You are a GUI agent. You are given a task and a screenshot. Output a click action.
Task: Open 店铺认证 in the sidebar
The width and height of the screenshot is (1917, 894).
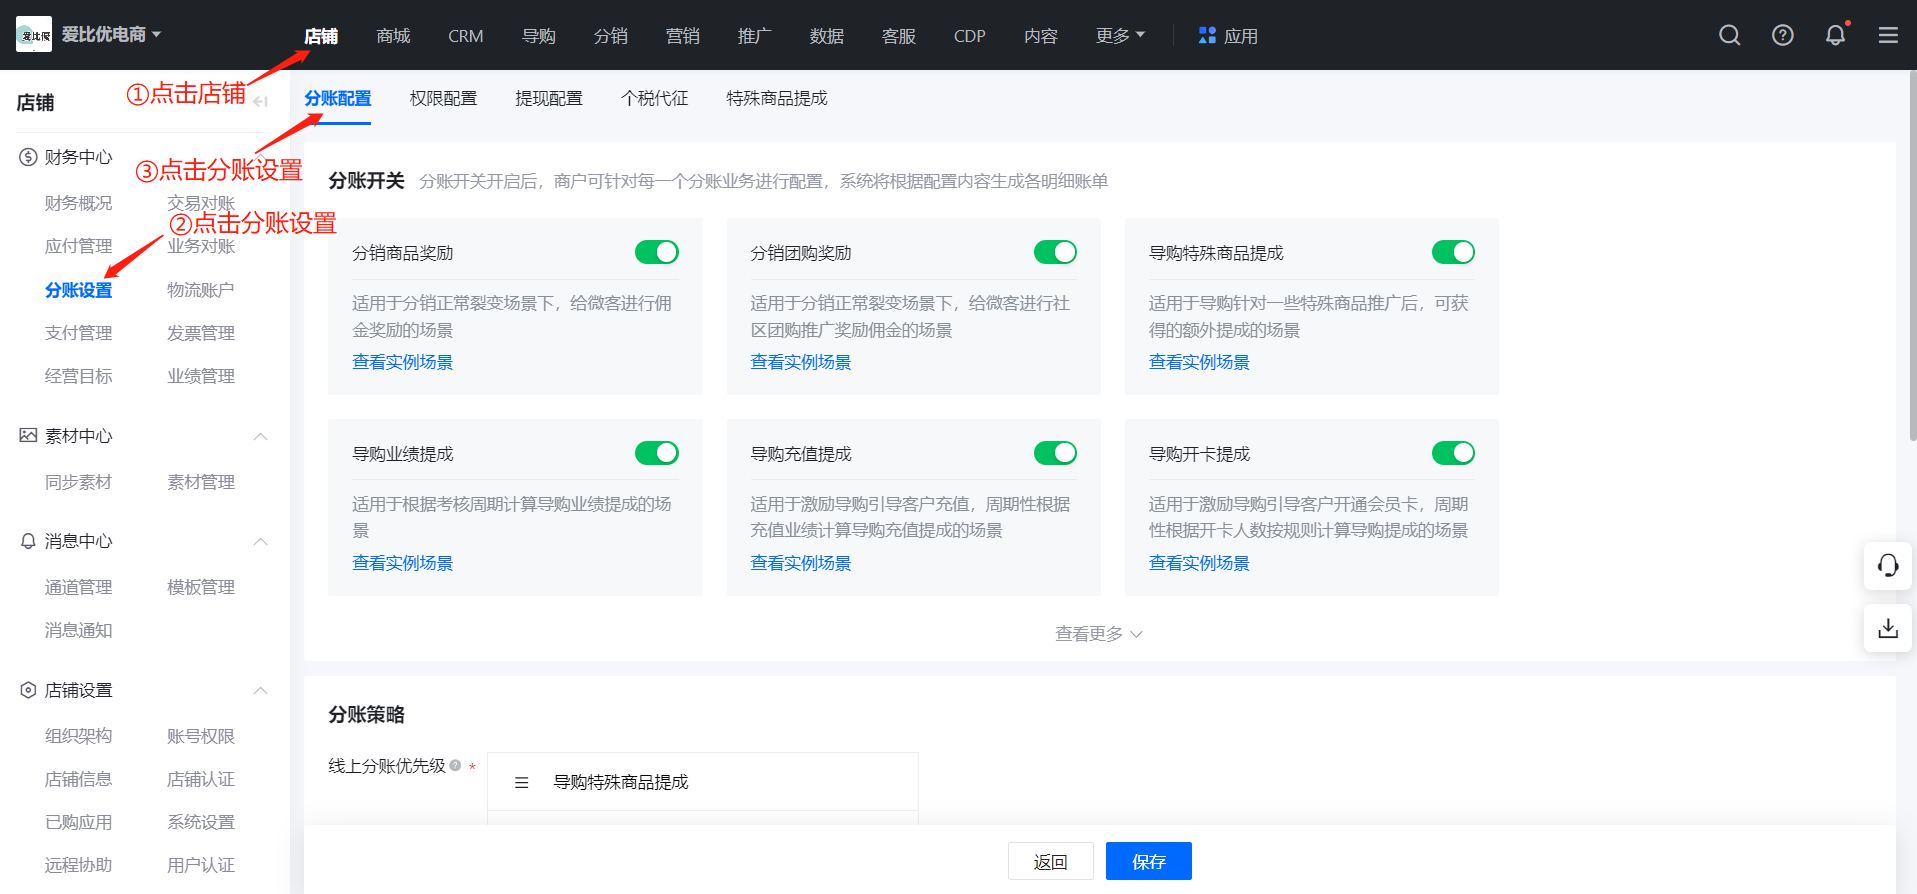tap(201, 779)
